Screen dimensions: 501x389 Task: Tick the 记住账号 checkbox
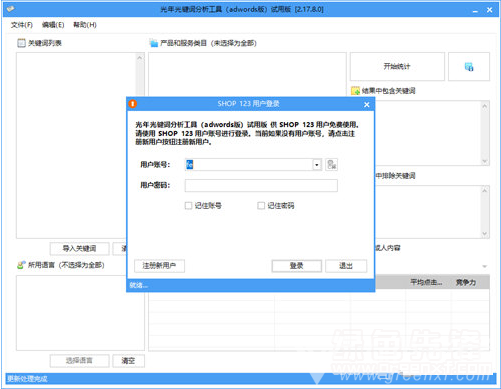pyautogui.click(x=188, y=206)
